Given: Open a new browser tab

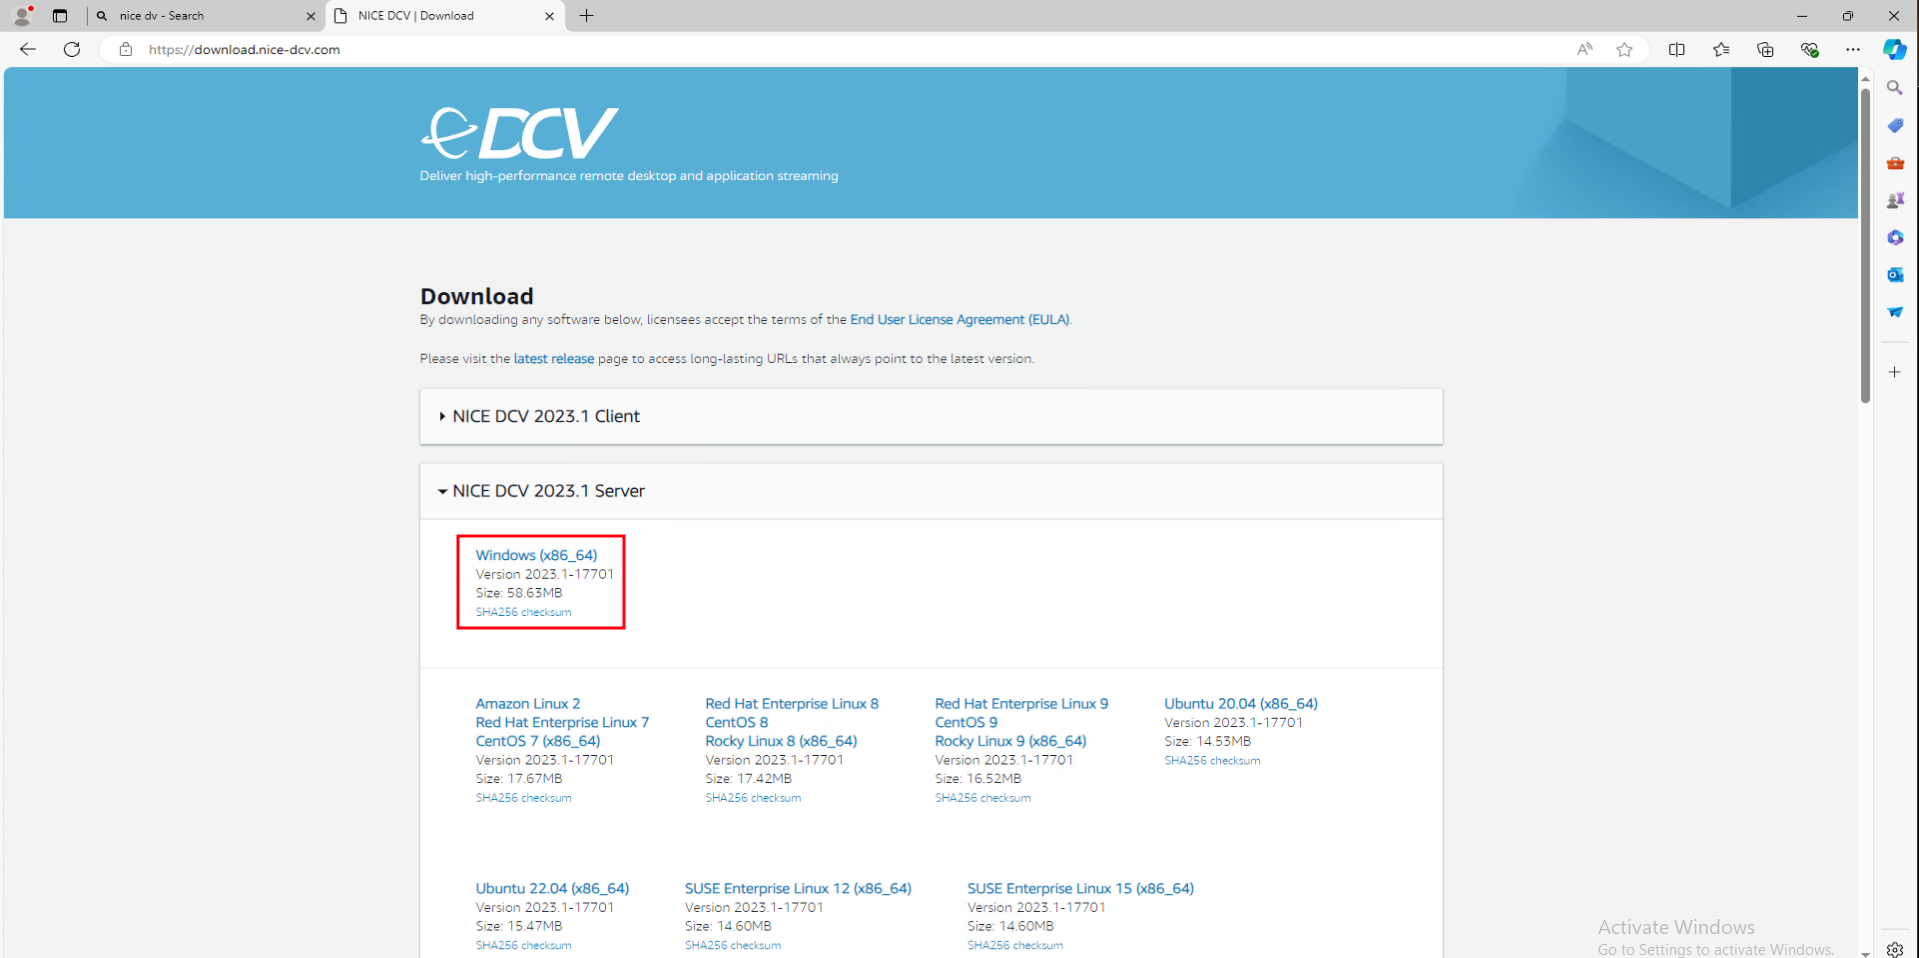Looking at the screenshot, I should 587,16.
